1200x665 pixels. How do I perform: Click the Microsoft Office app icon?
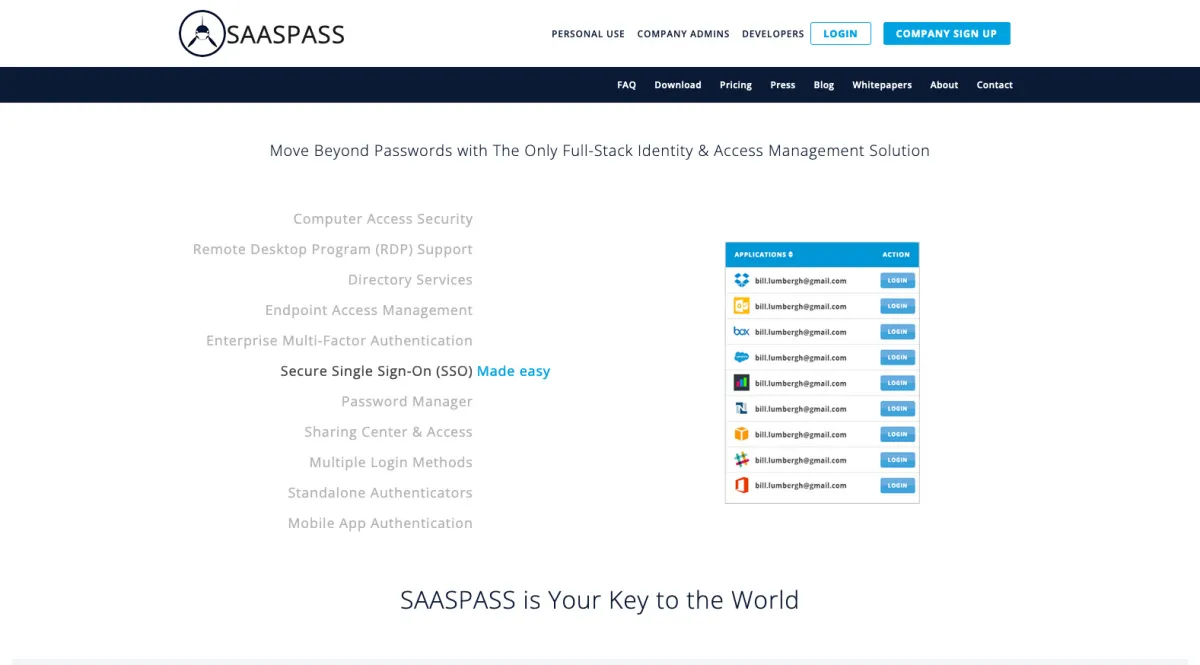point(741,485)
